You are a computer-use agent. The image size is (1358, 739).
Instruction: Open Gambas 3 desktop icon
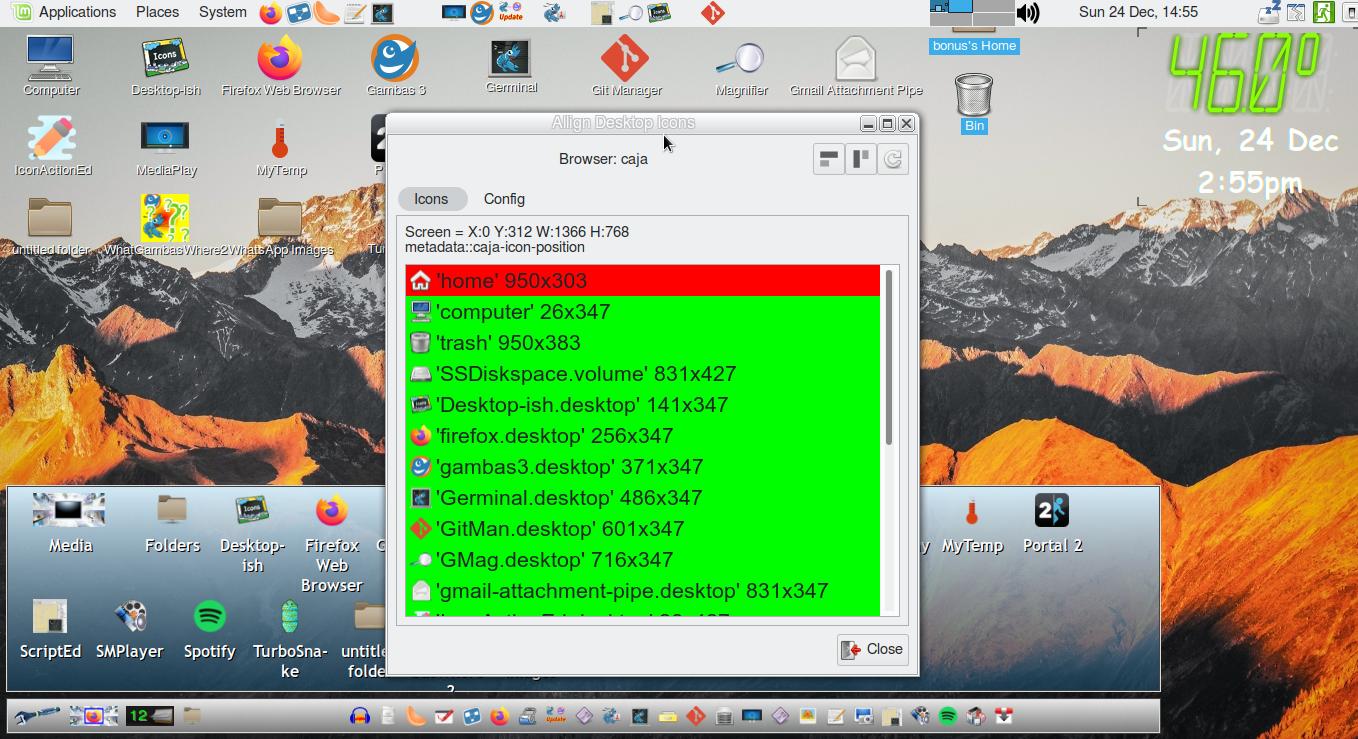point(396,64)
